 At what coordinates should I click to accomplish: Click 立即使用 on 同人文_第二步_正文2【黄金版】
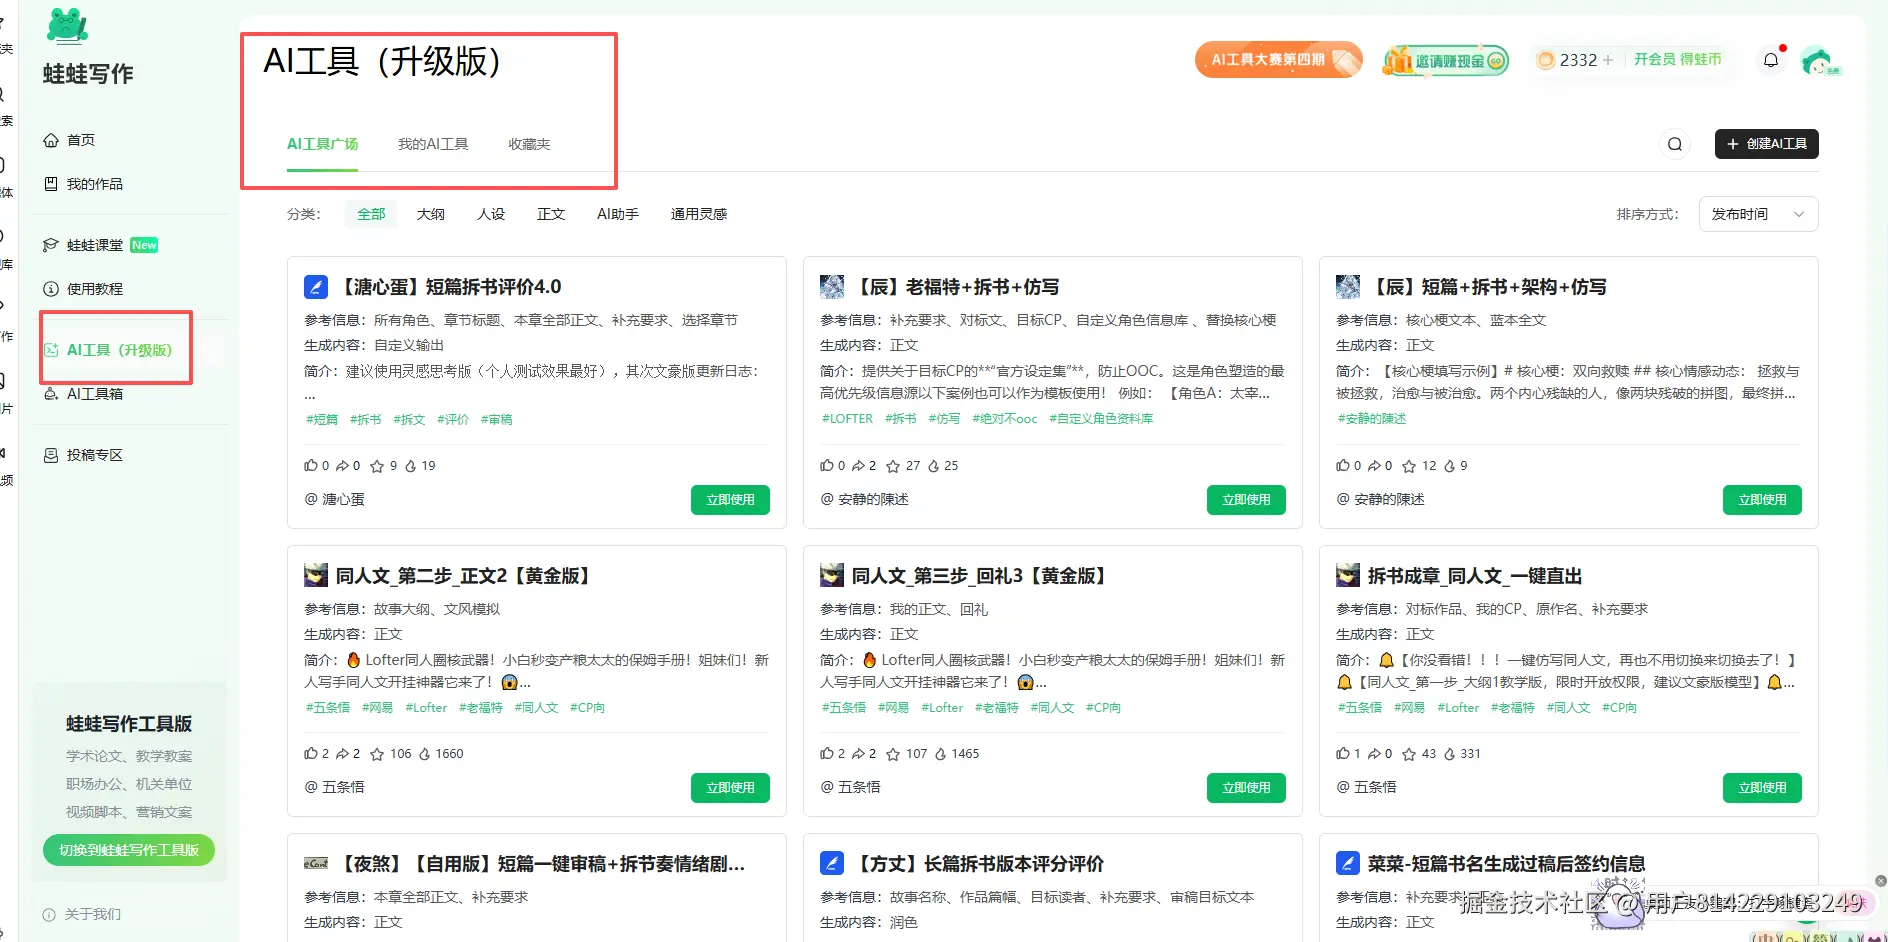(730, 788)
